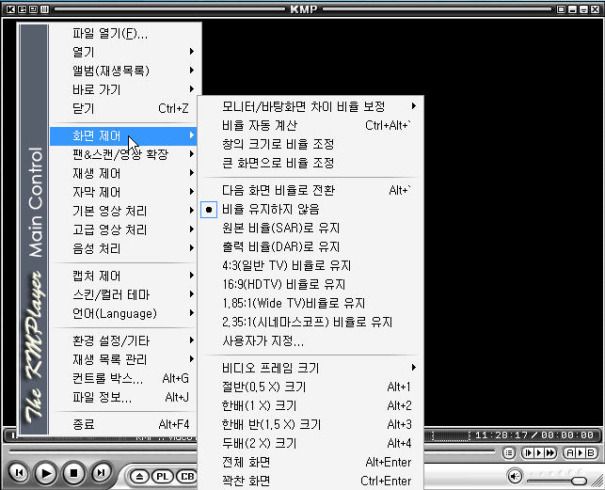The image size is (605, 490).
Task: Expand the 고급 영상 처리 submenu
Action: [123, 230]
